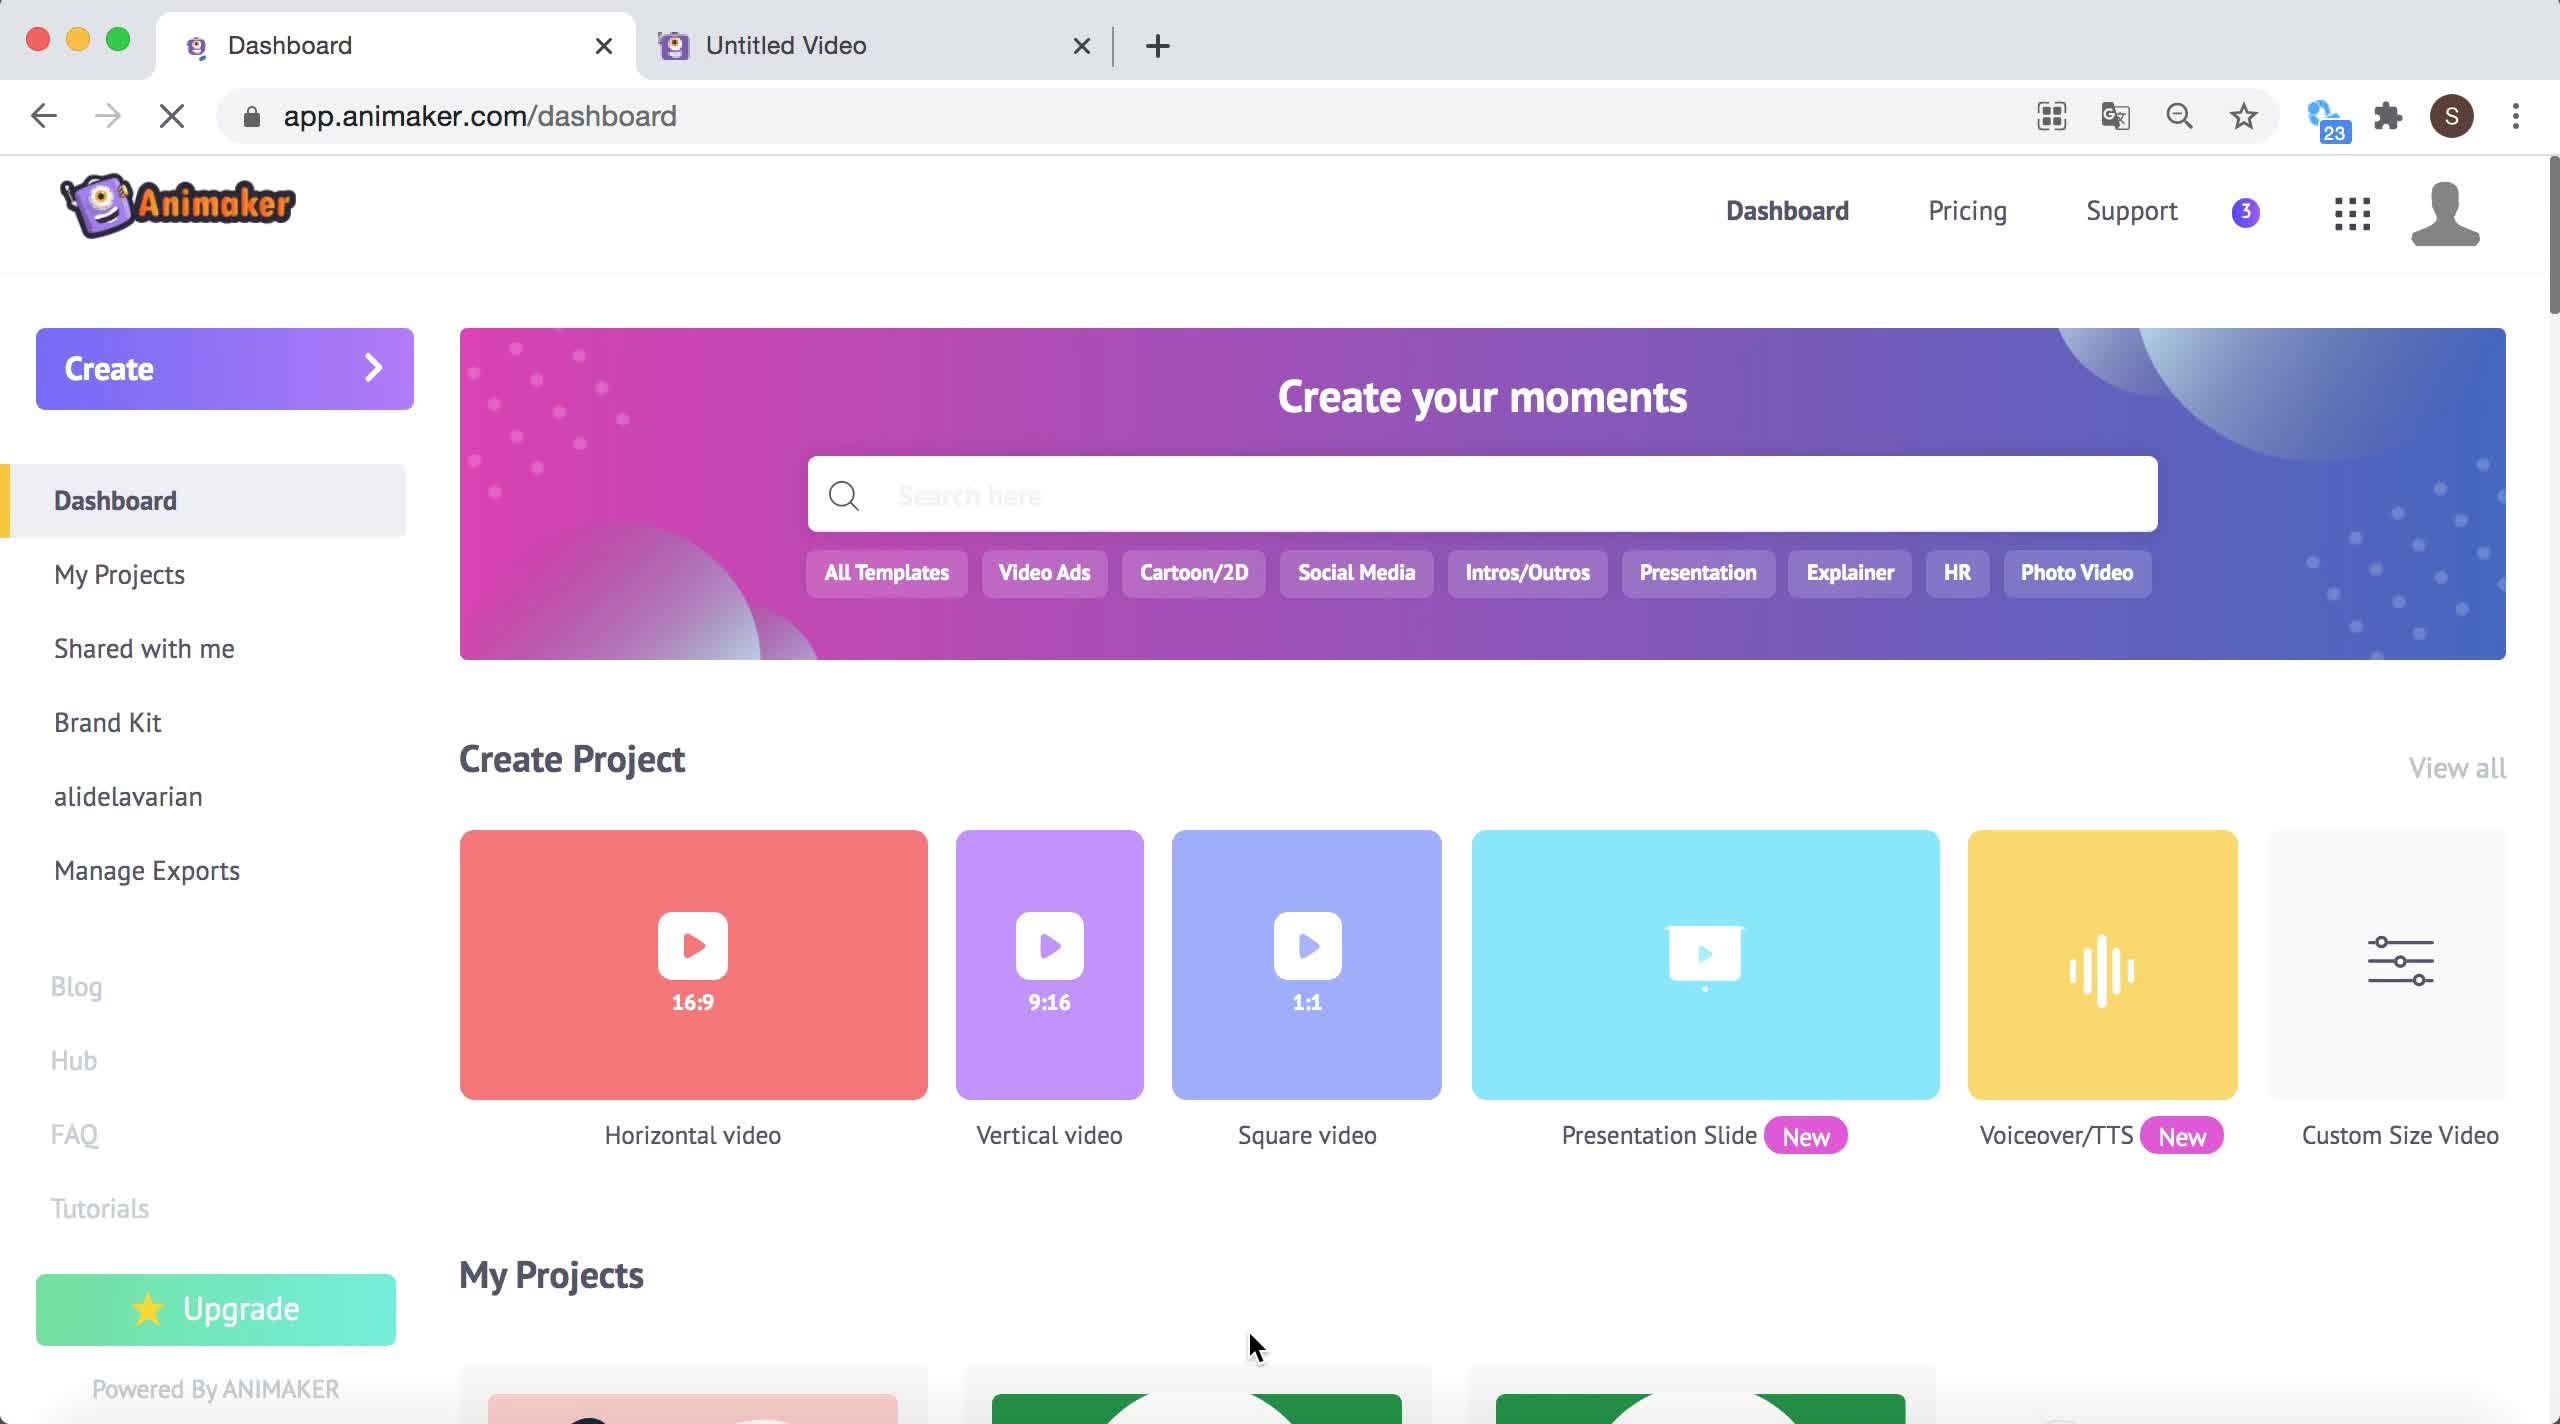Open notifications badge showing 3
This screenshot has height=1424, width=2560.
pos(2245,212)
